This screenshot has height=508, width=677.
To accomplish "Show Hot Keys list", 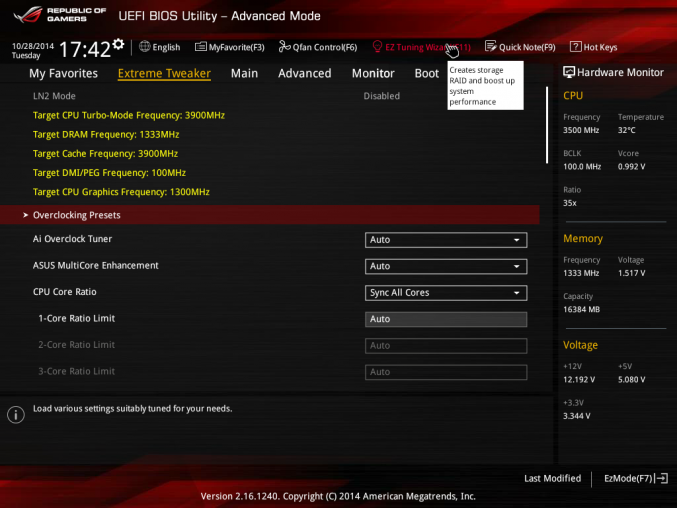I will (600, 47).
